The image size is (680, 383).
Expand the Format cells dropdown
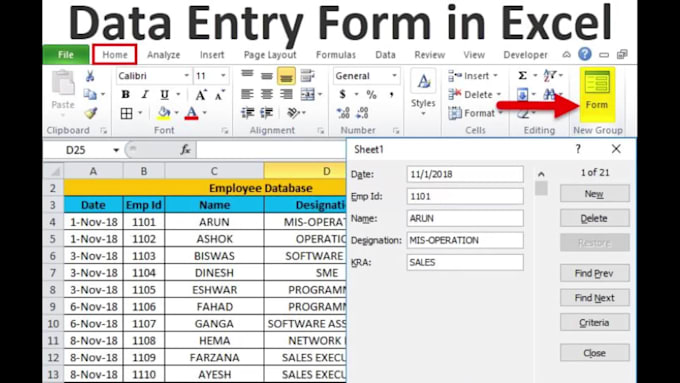coord(500,113)
